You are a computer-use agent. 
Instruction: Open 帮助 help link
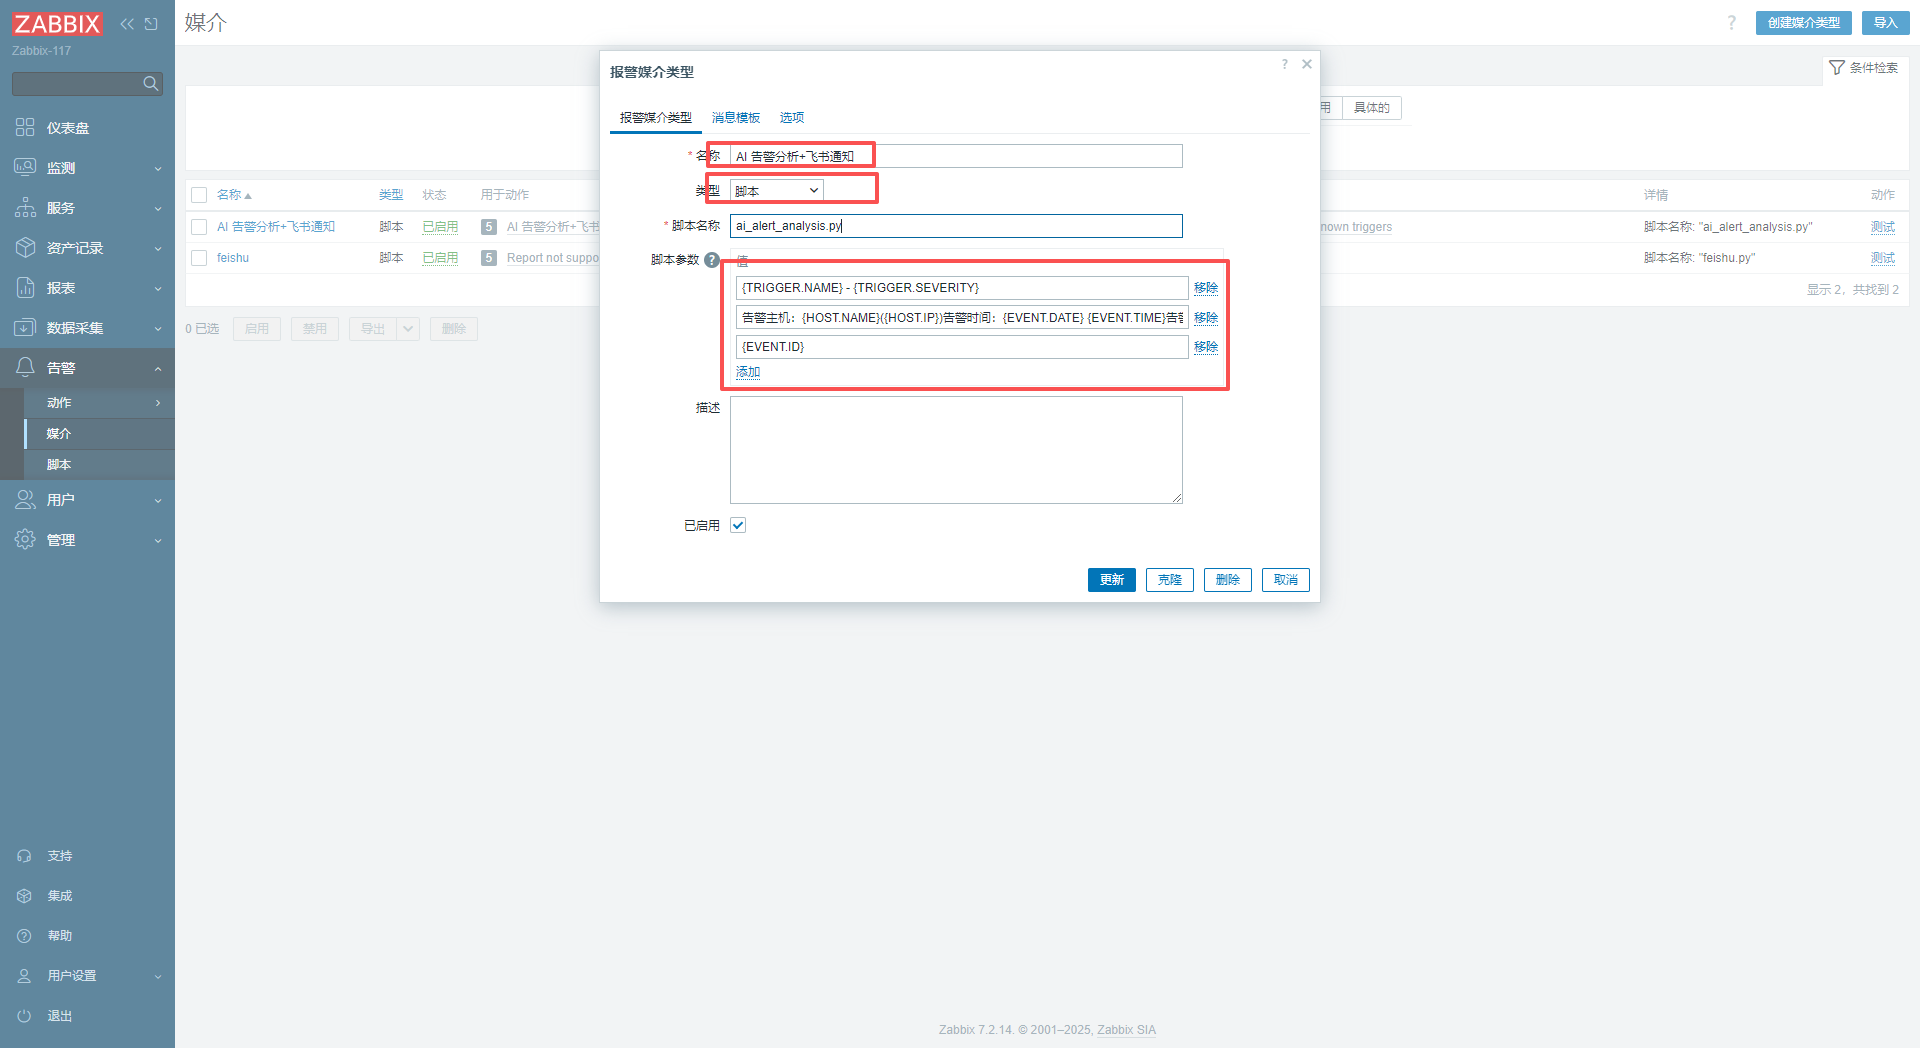[87, 936]
